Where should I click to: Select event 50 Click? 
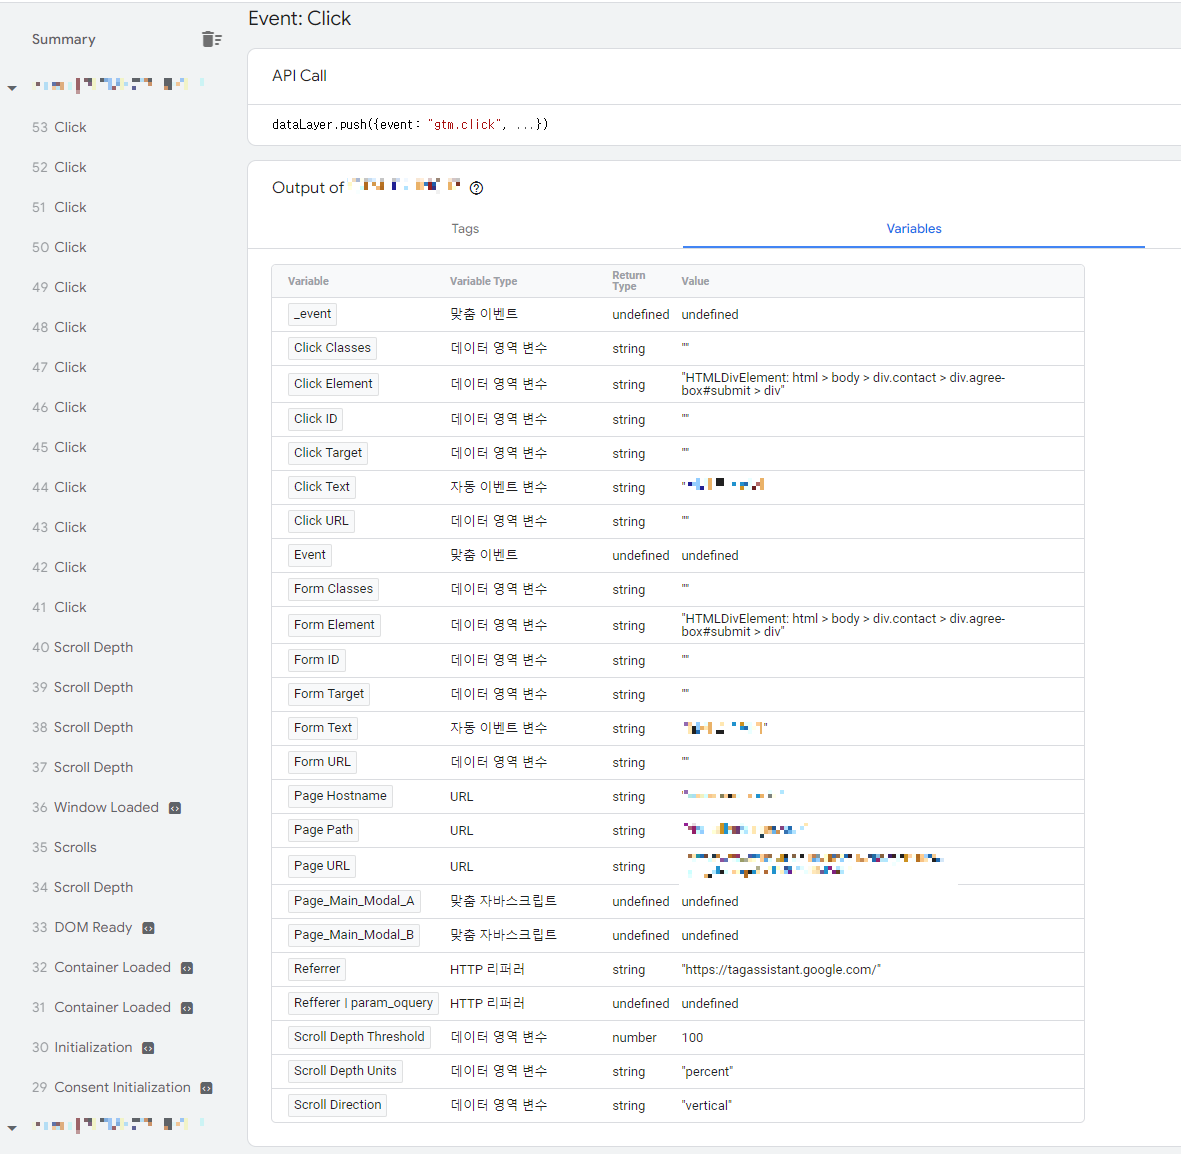pyautogui.click(x=60, y=247)
